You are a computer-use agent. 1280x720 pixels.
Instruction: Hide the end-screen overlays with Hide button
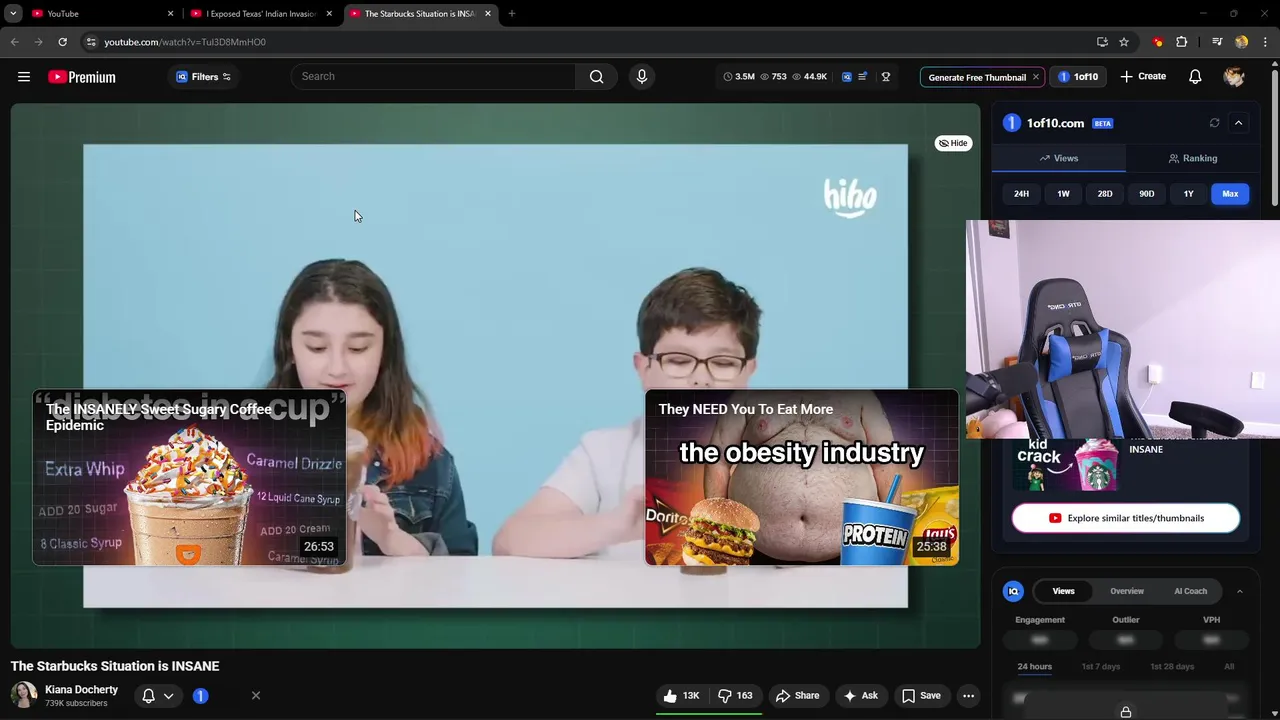click(953, 143)
